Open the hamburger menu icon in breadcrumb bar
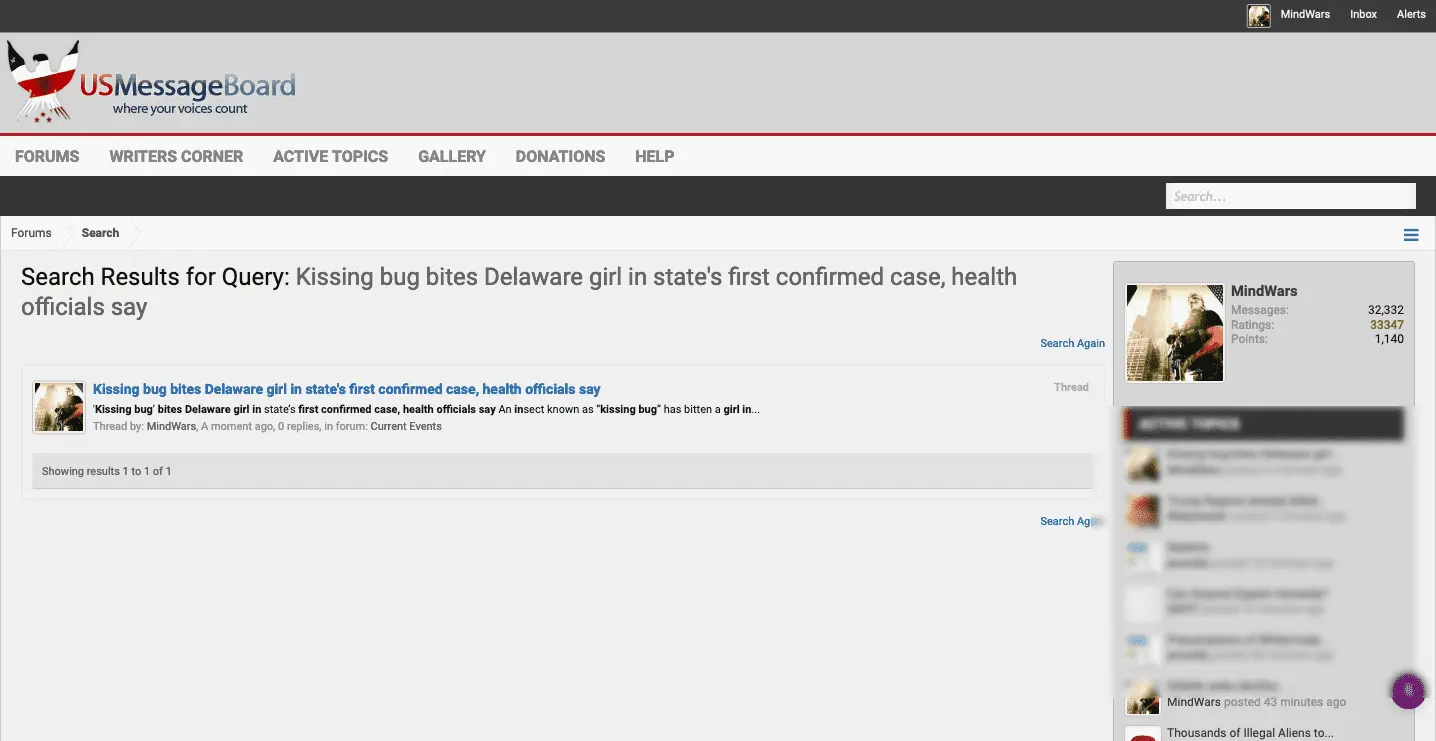 tap(1411, 235)
